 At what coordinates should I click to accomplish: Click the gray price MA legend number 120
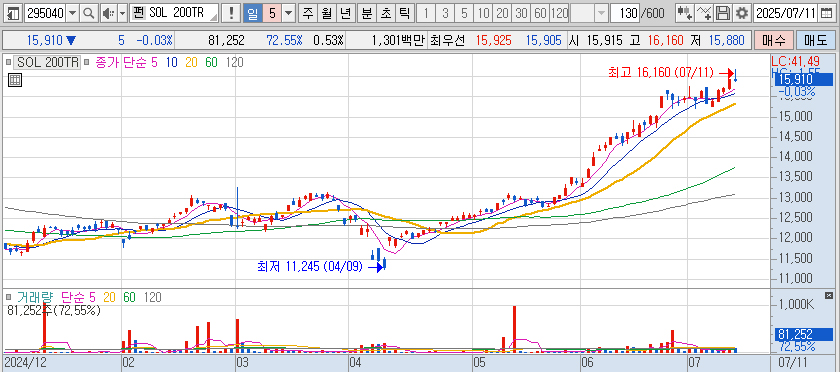pos(234,62)
